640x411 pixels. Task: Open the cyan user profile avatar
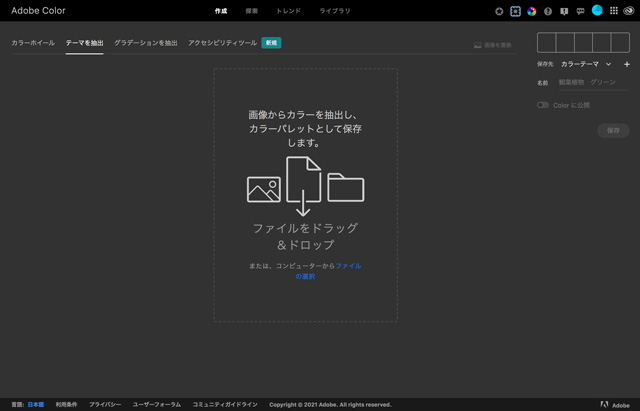597,10
